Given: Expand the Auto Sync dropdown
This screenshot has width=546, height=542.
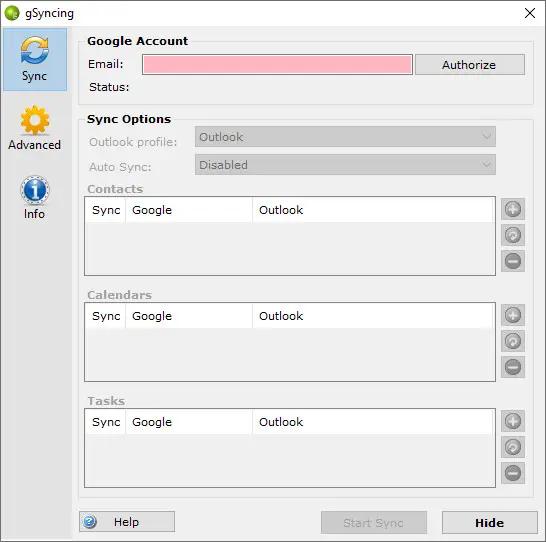Looking at the screenshot, I should (345, 165).
